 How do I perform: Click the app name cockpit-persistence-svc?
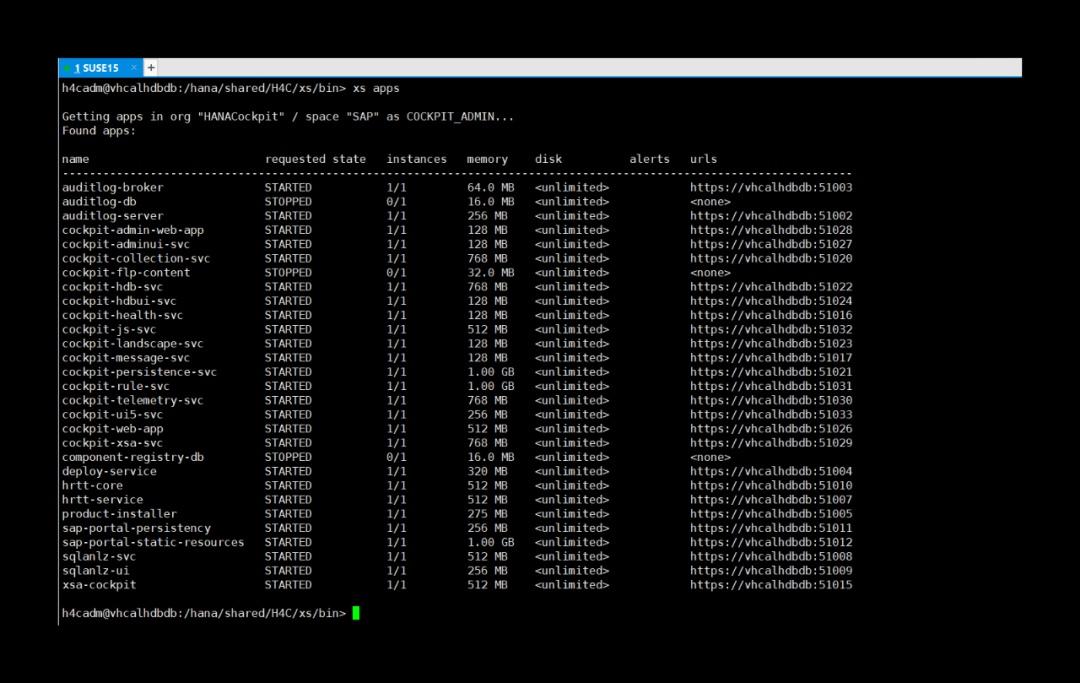pos(139,372)
